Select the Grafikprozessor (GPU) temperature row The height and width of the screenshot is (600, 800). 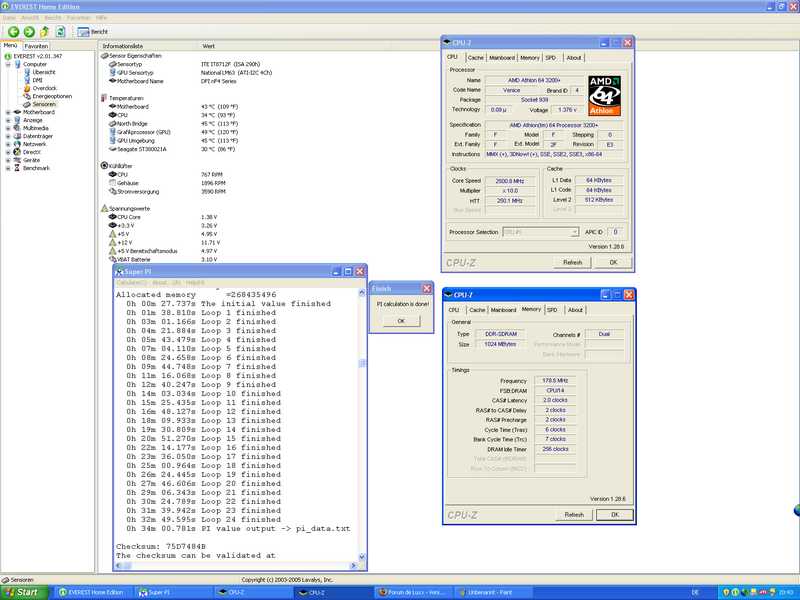140,132
